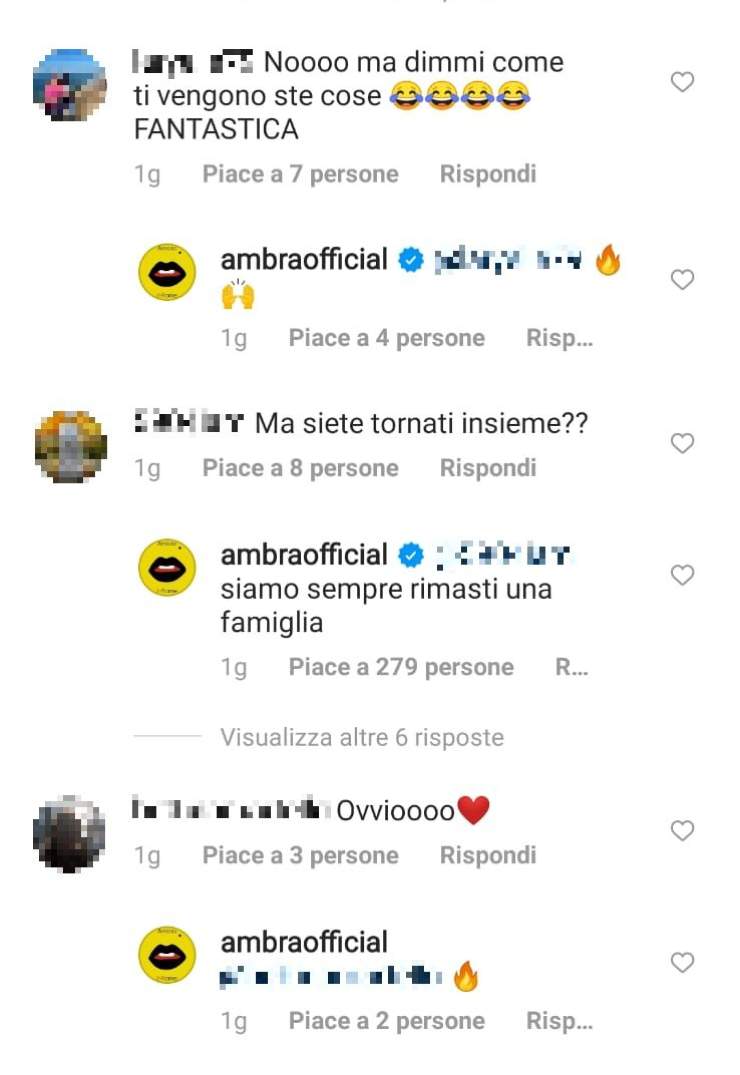Screen dimensions: 740x1075
Task: Like the 'Noooo ma dimmi come' comment
Action: pos(682,82)
